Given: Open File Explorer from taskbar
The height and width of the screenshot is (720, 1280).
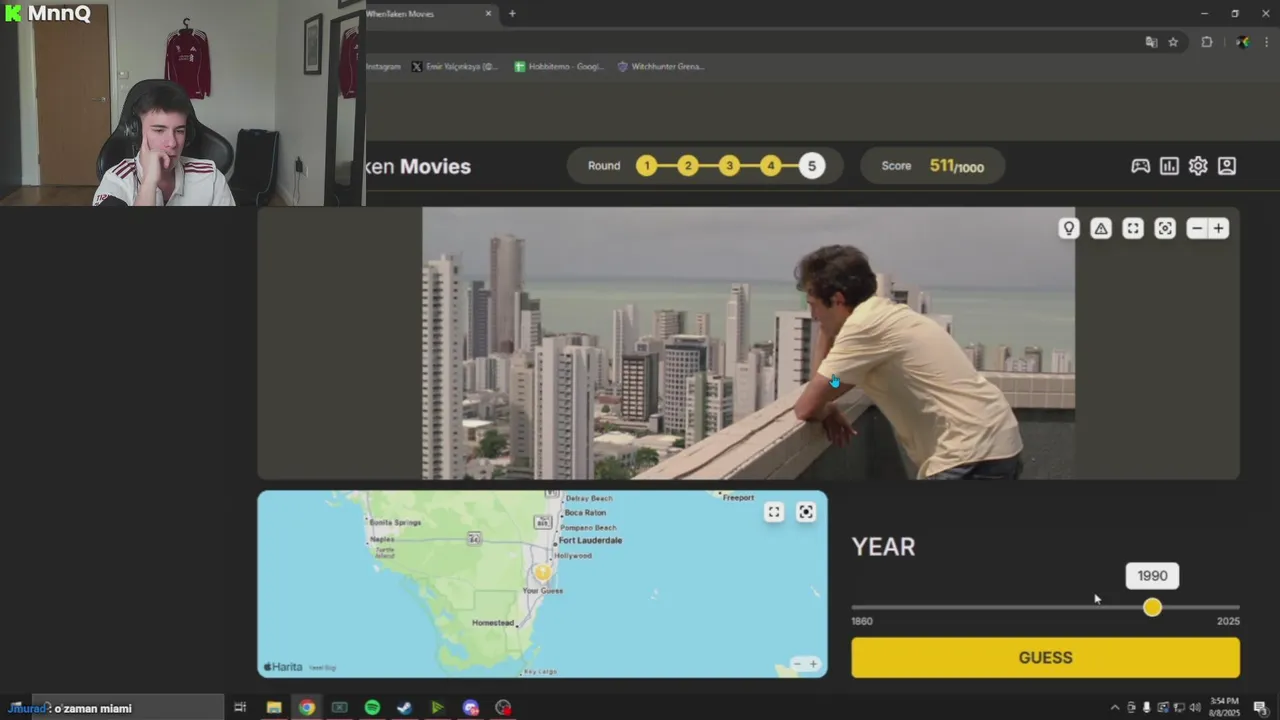Looking at the screenshot, I should [274, 708].
